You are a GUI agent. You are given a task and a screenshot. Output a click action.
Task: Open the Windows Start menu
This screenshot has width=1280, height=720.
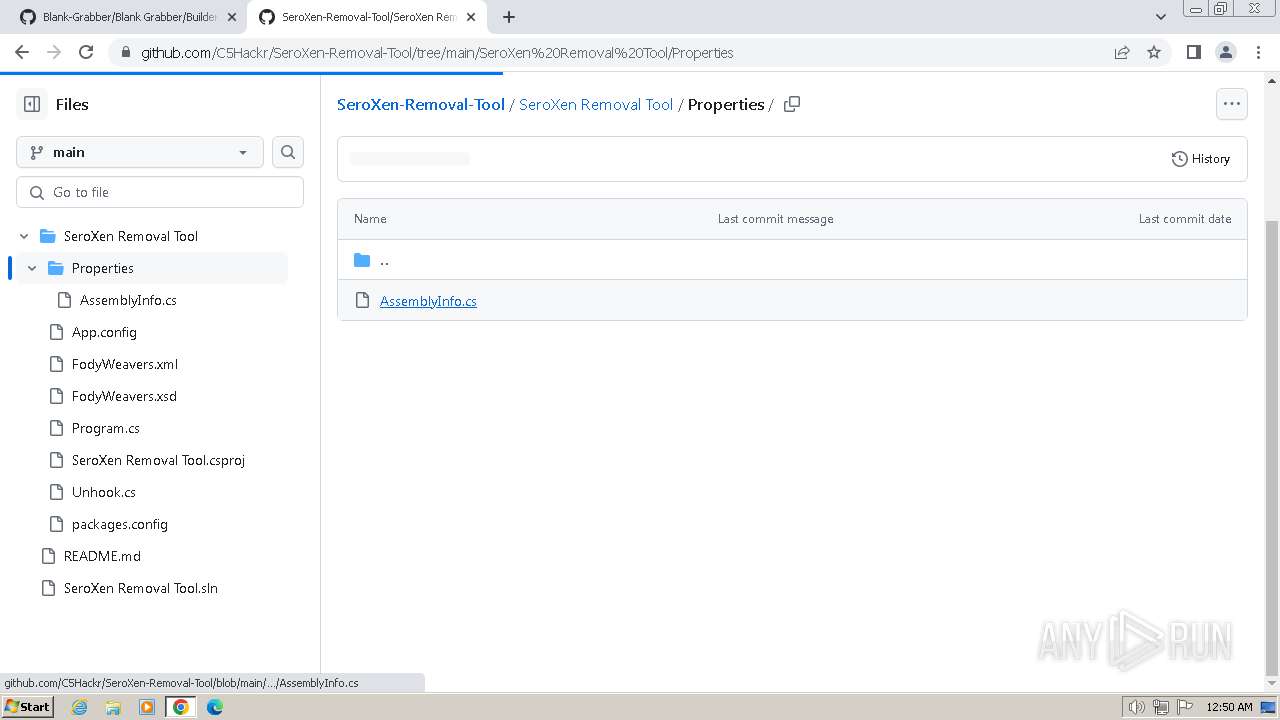[x=27, y=707]
